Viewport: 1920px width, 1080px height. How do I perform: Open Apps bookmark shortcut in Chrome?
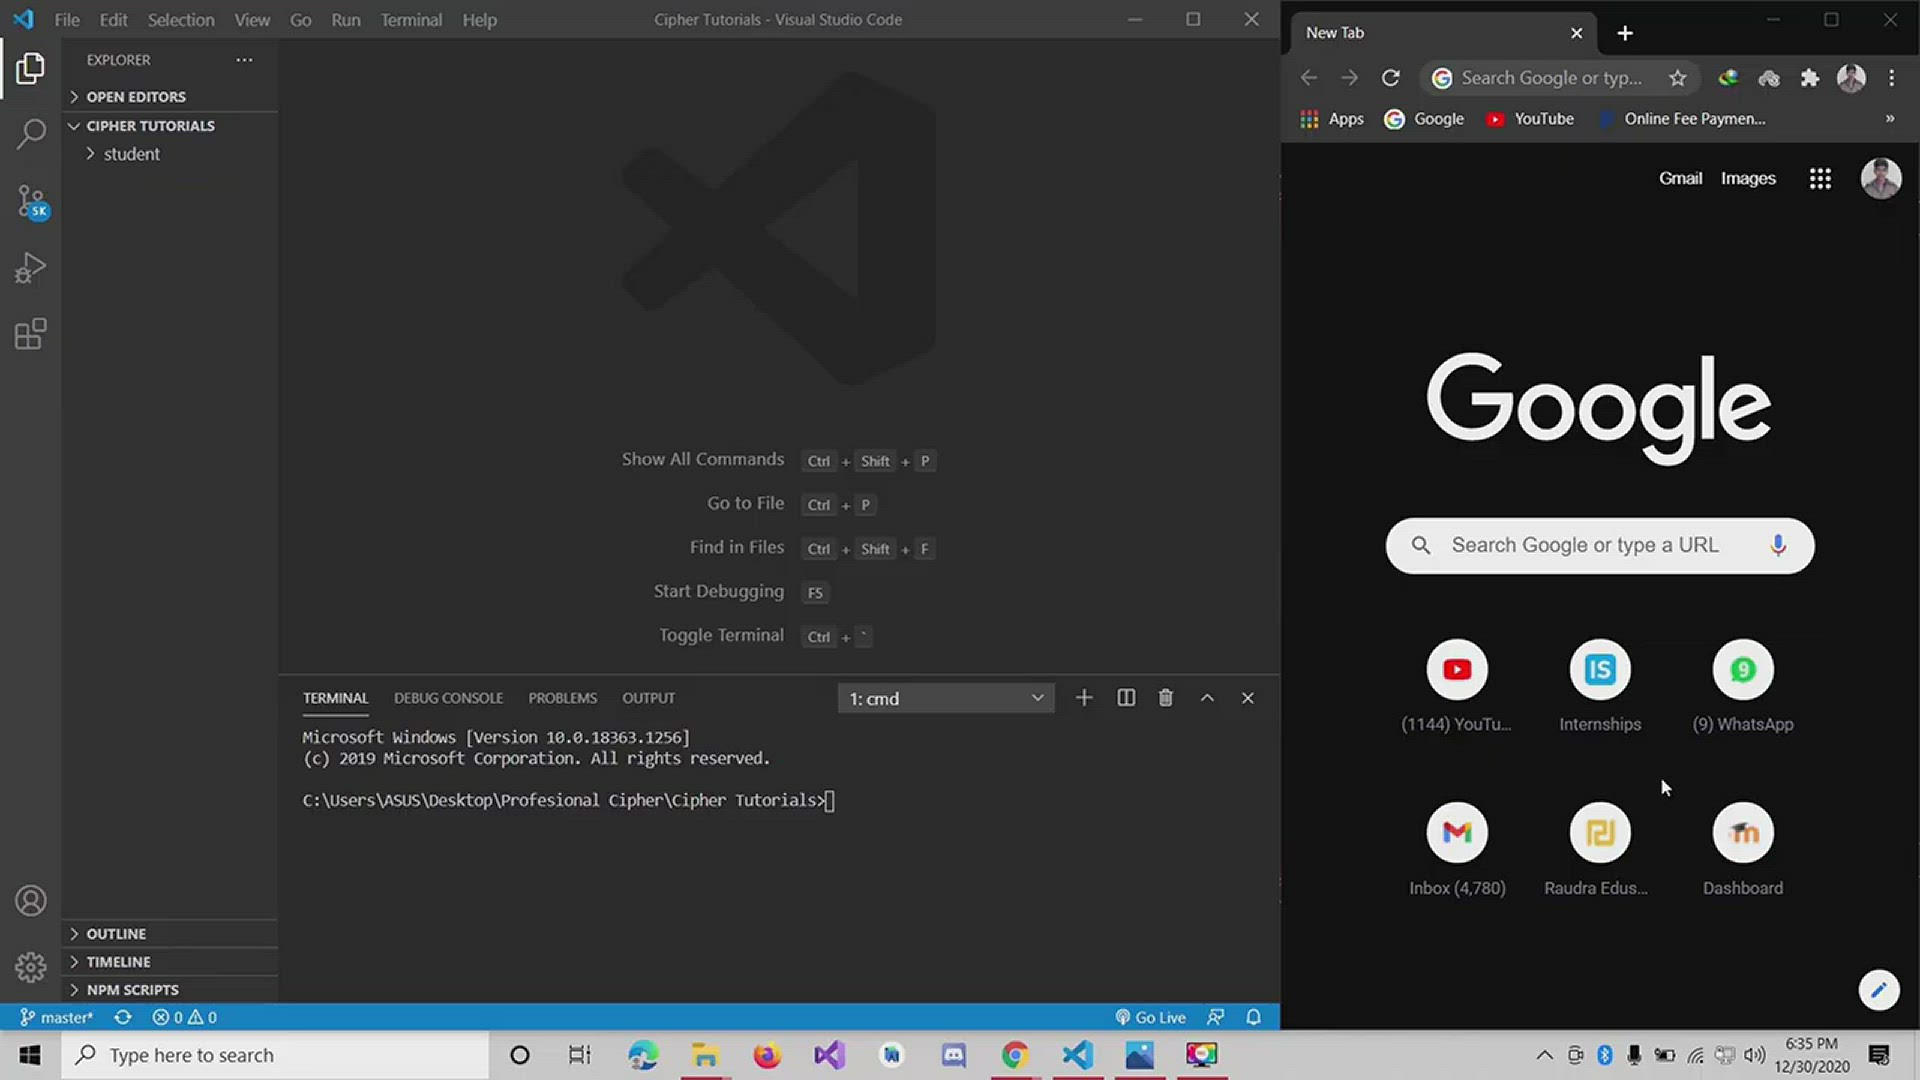[x=1331, y=119]
